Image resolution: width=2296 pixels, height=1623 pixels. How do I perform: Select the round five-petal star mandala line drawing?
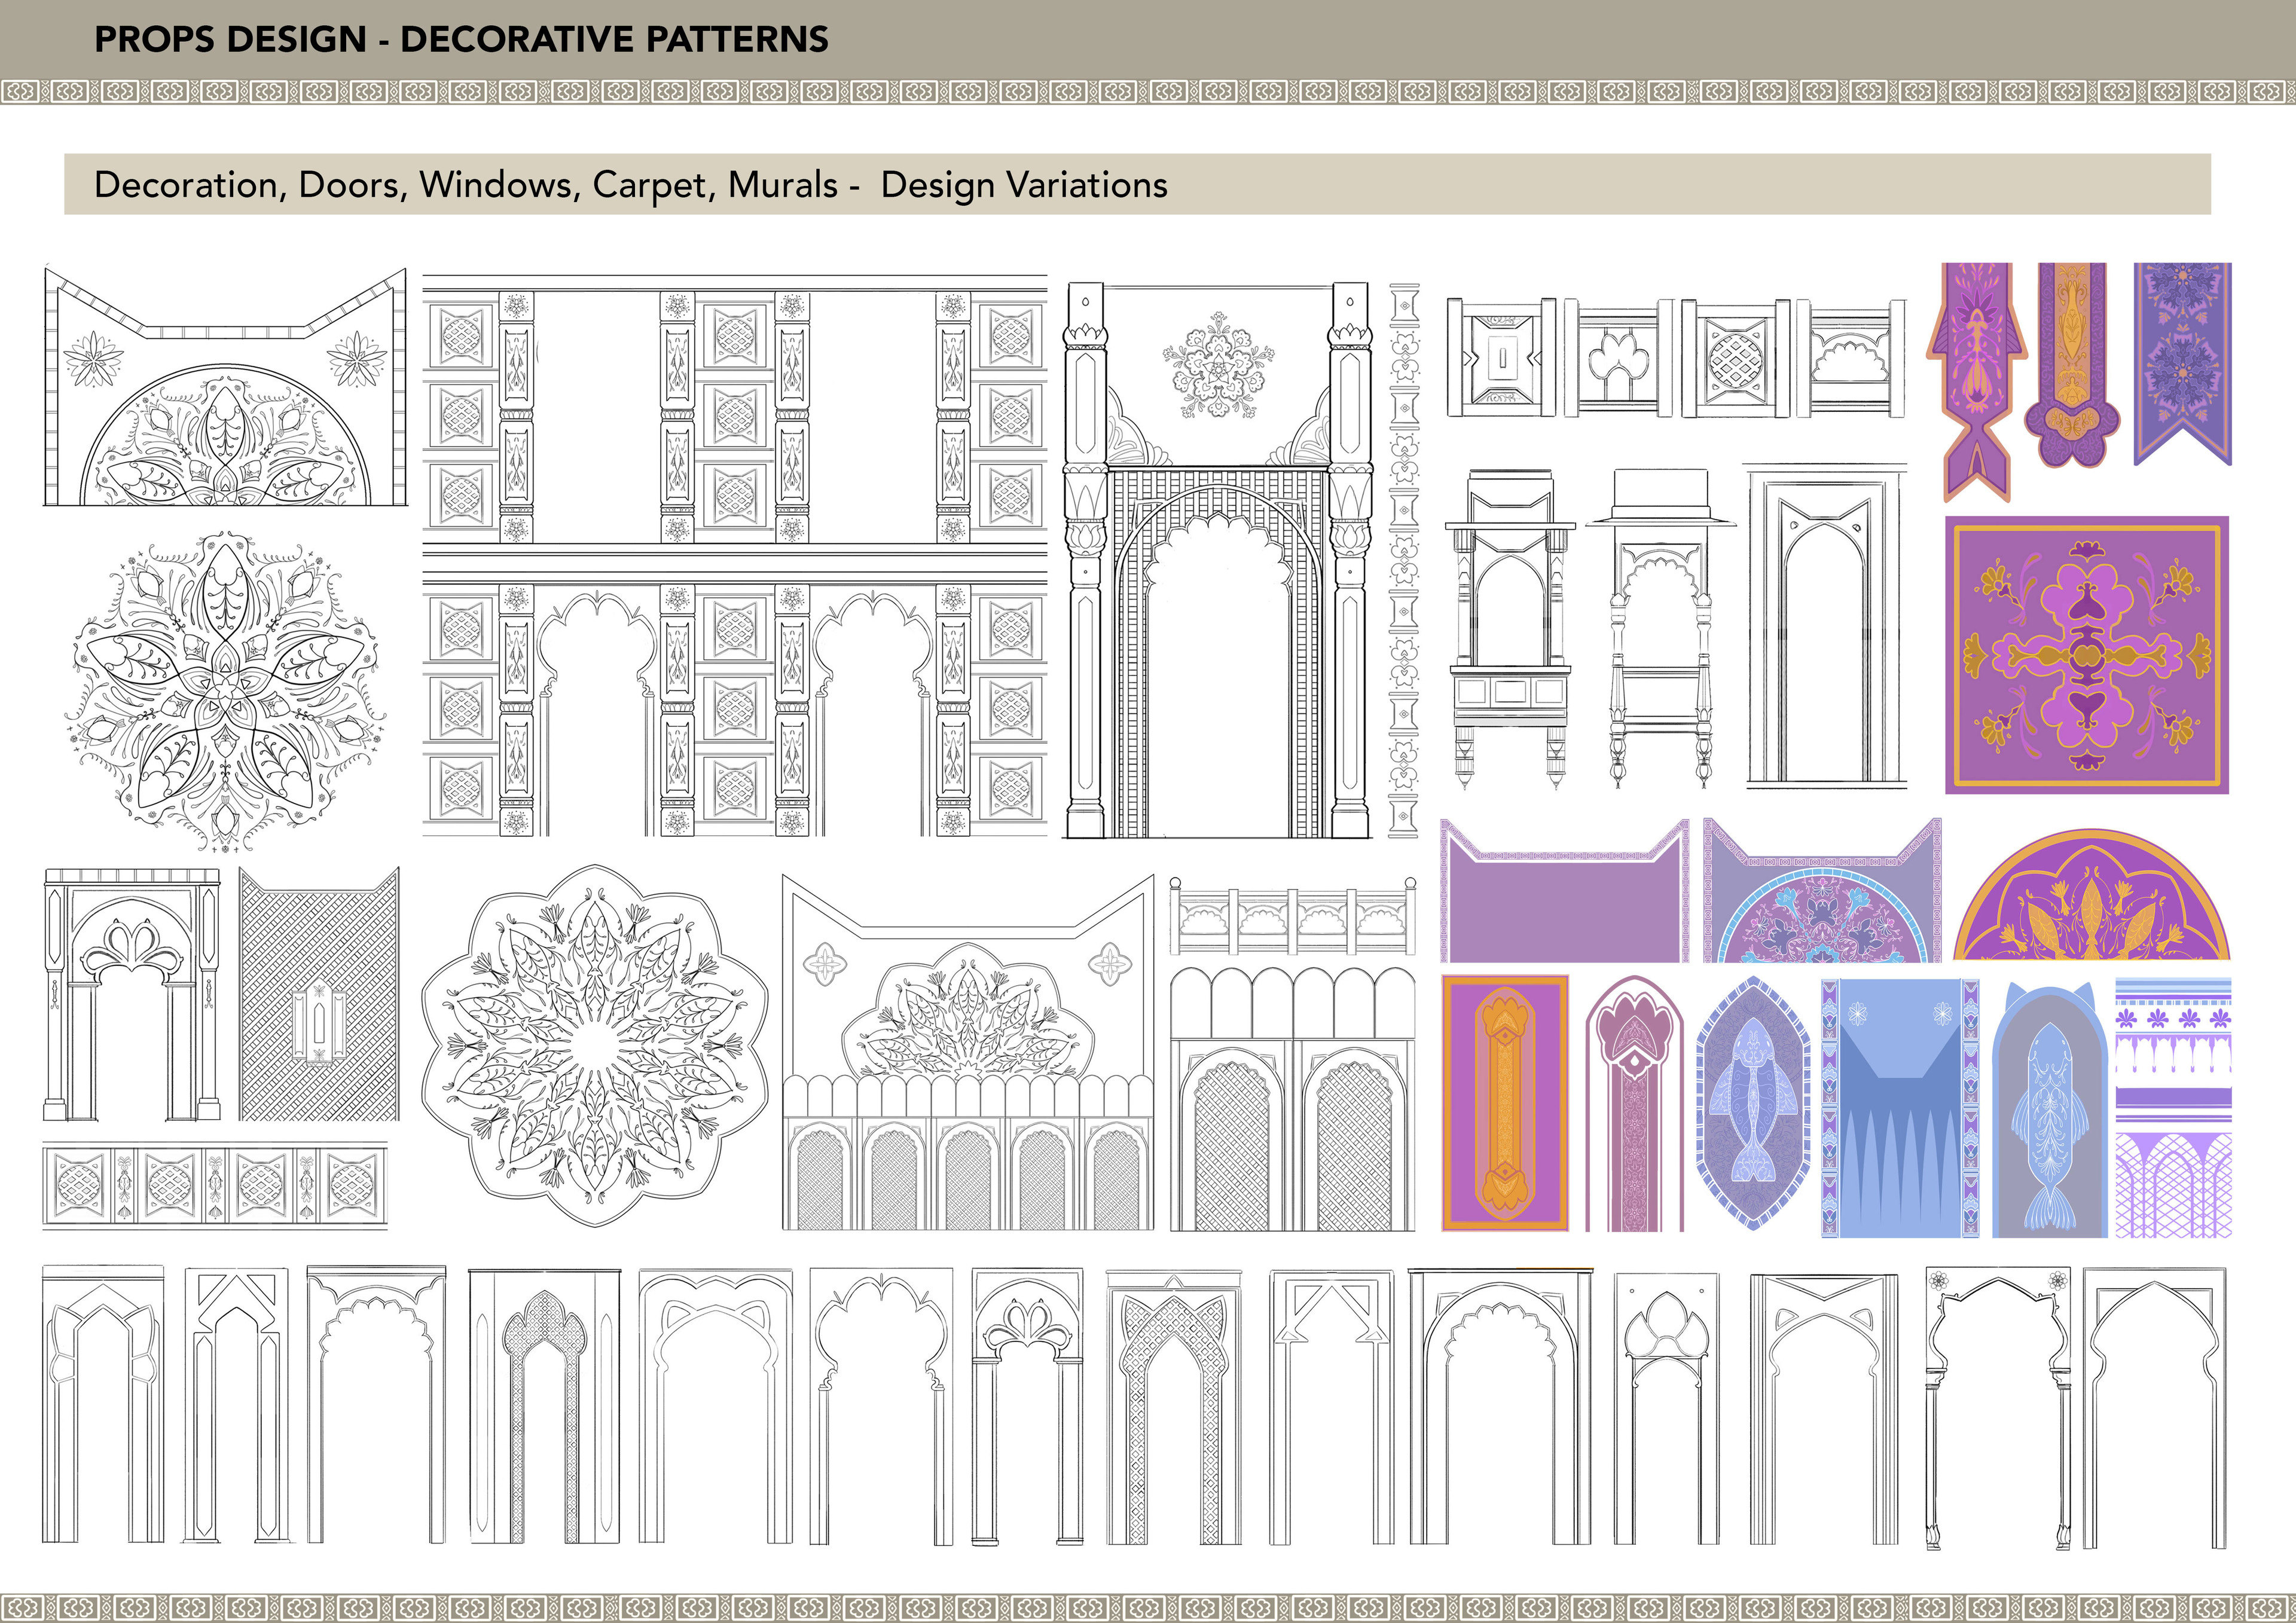(225, 692)
